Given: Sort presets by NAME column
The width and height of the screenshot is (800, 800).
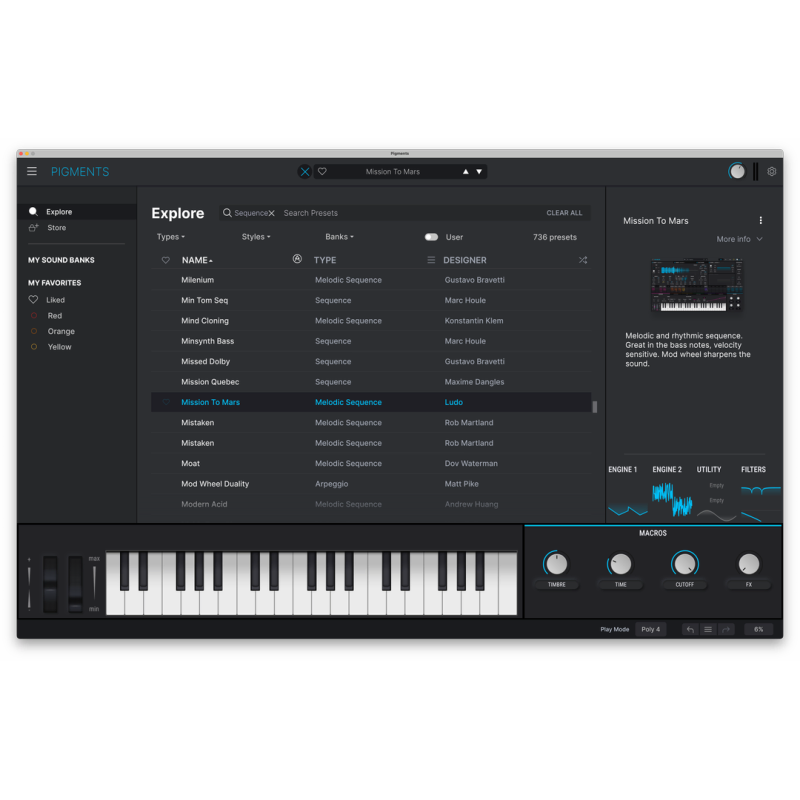Looking at the screenshot, I should pyautogui.click(x=197, y=260).
